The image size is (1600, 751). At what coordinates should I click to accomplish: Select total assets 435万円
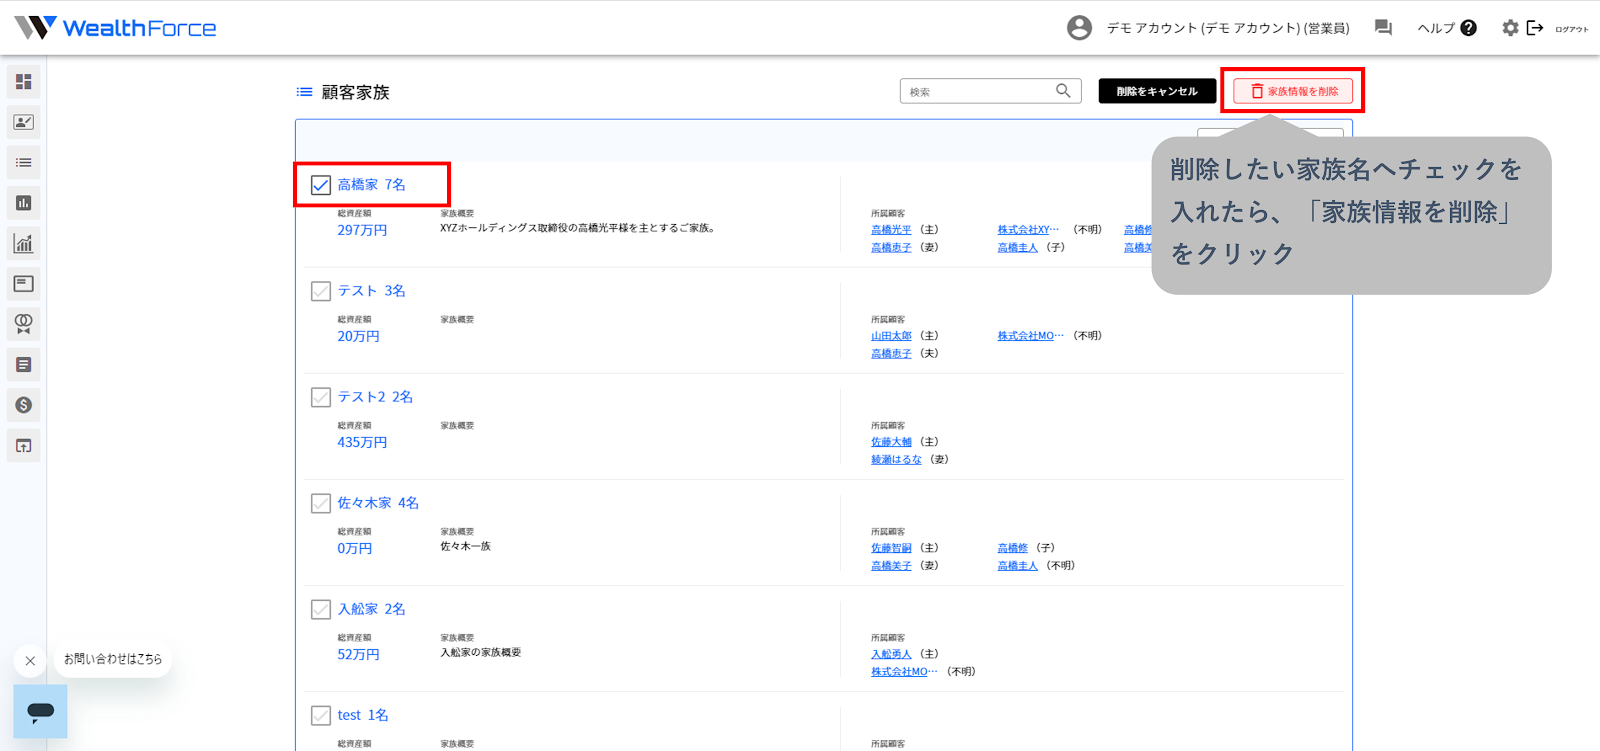[362, 442]
